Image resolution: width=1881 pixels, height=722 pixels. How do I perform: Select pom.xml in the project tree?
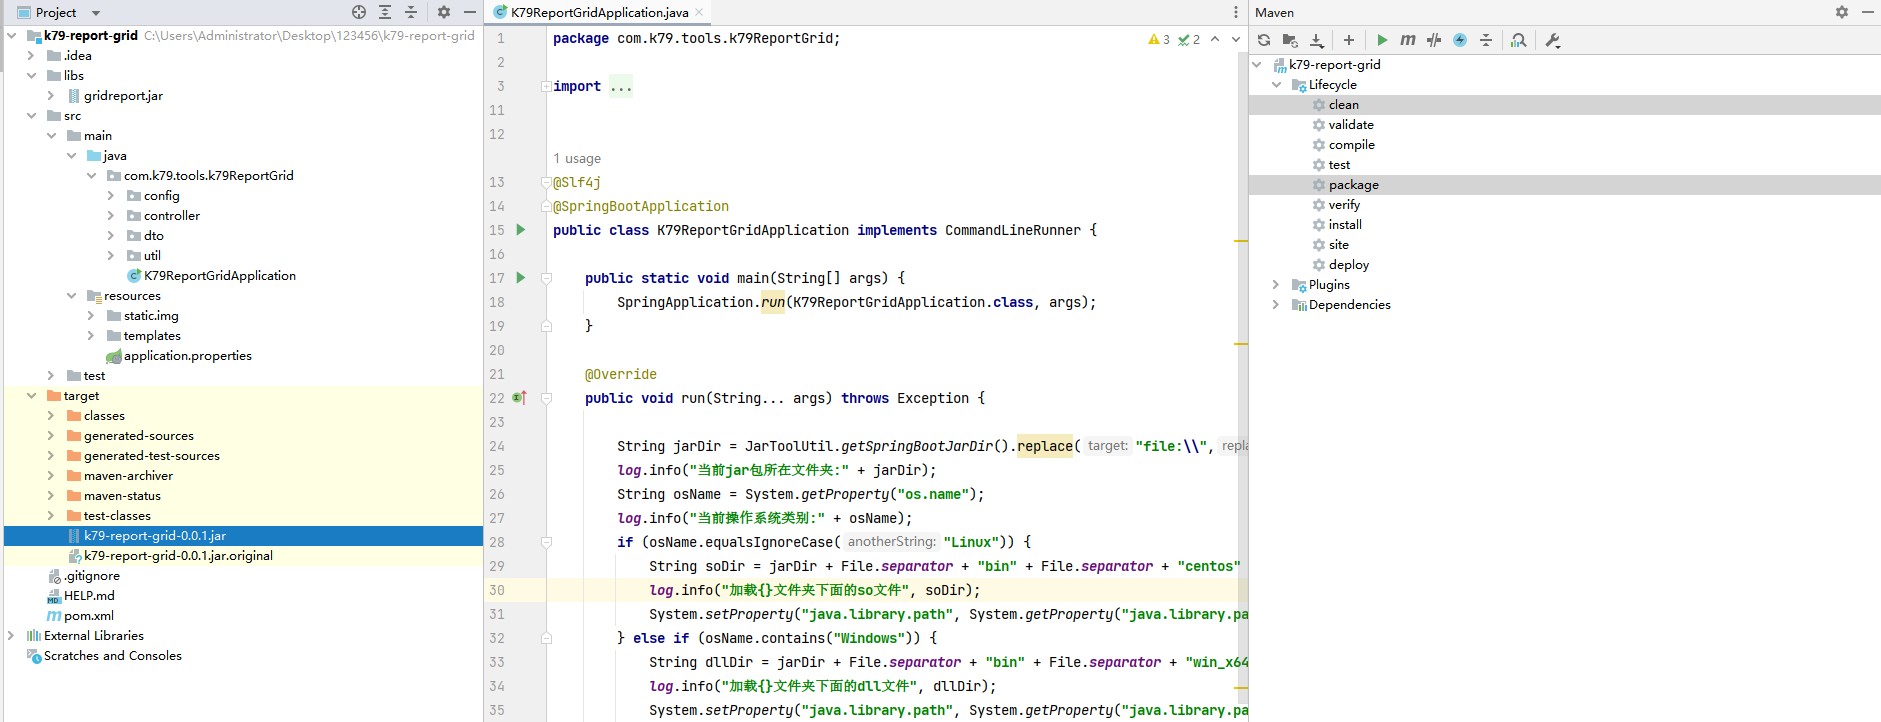[88, 616]
